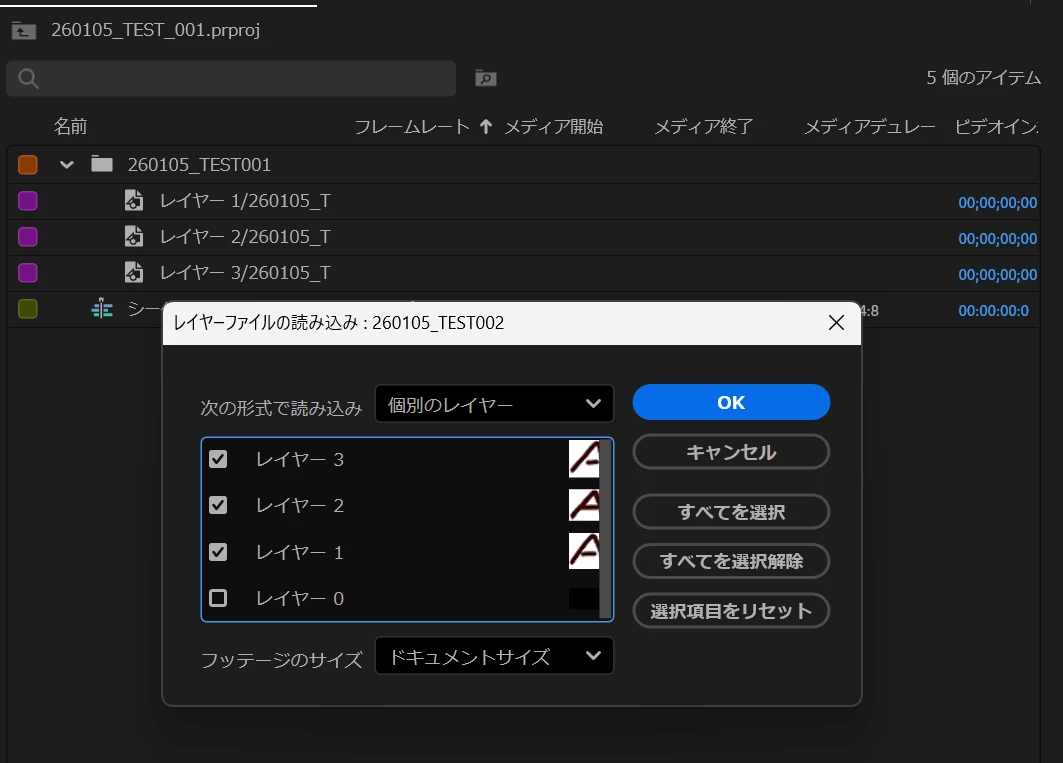Click the 00;00;00;00 value in the レイヤー 3 row

[997, 274]
